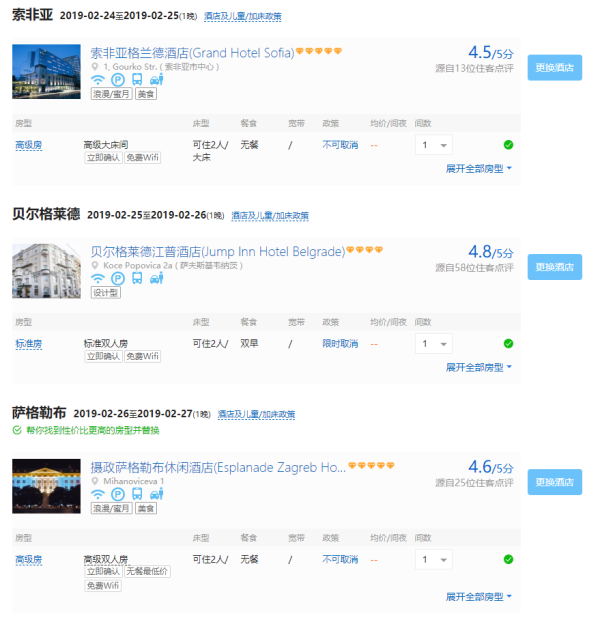Click 不可取消 policy link for Sofia room
The width and height of the screenshot is (600, 618).
pos(340,145)
